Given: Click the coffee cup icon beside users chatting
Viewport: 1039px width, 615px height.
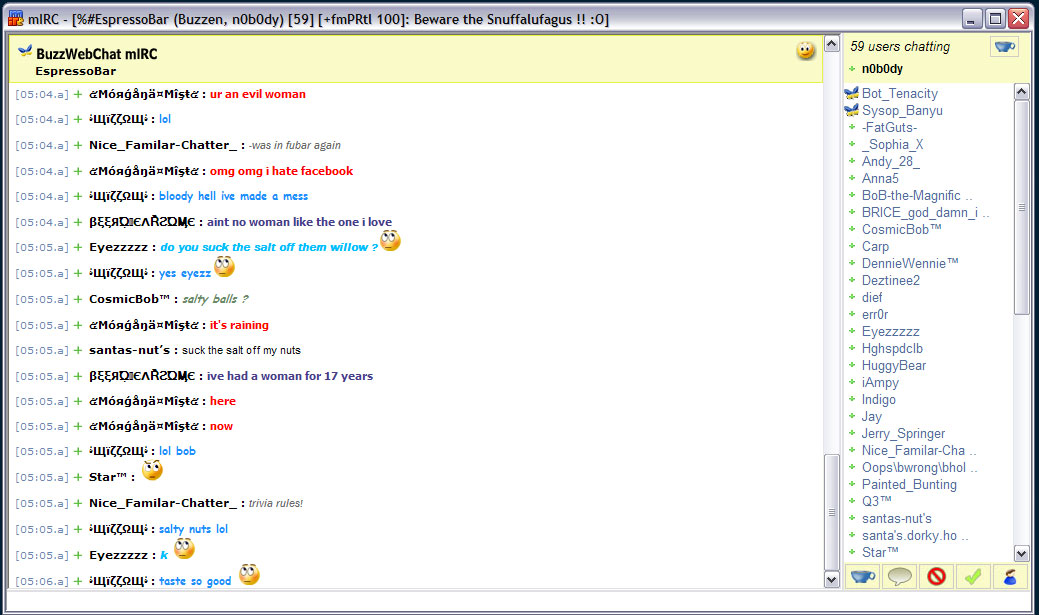Looking at the screenshot, I should [x=1004, y=47].
